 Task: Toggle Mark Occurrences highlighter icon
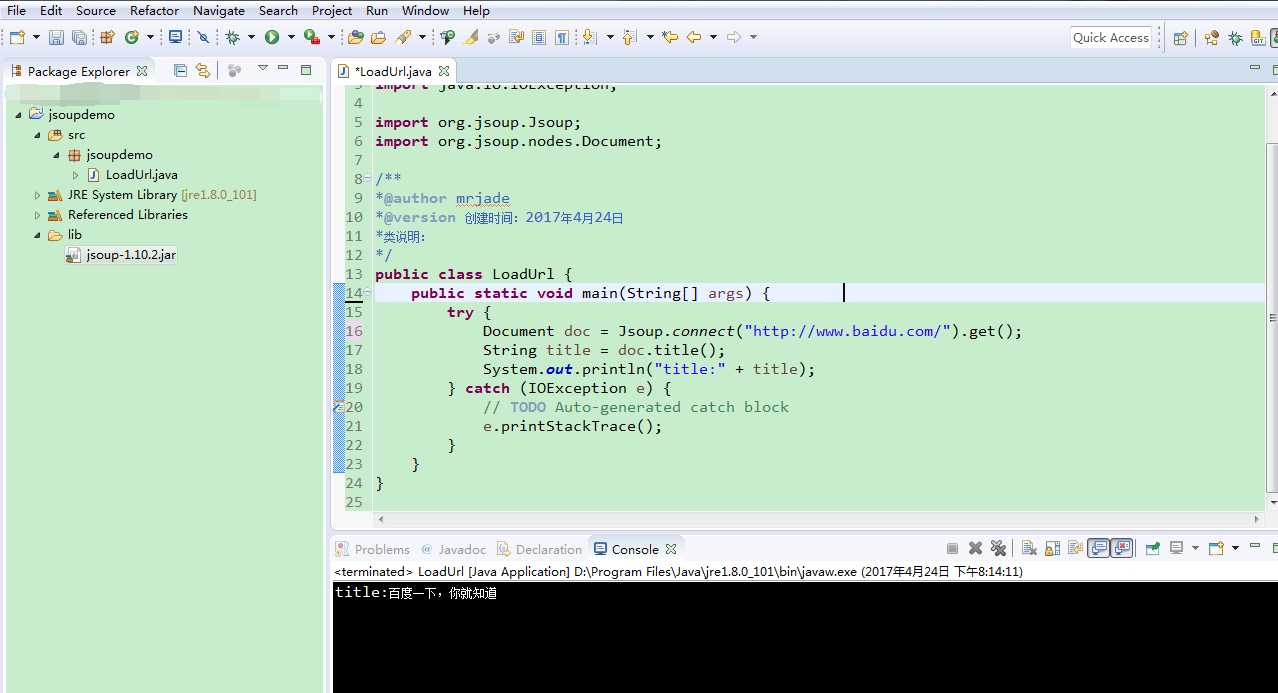point(470,37)
